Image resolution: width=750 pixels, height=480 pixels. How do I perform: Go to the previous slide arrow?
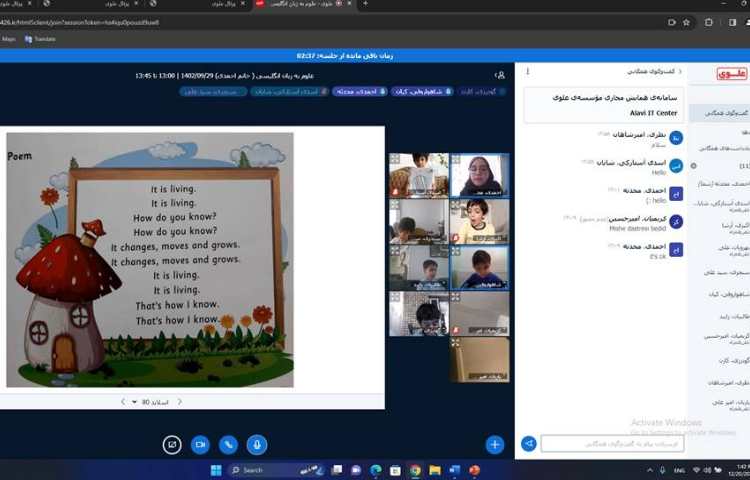[x=180, y=402]
